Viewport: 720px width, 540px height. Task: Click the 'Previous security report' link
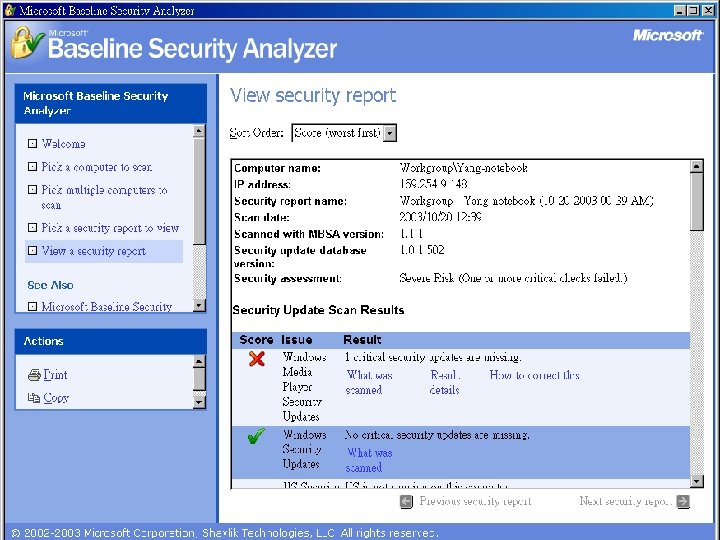[475, 501]
